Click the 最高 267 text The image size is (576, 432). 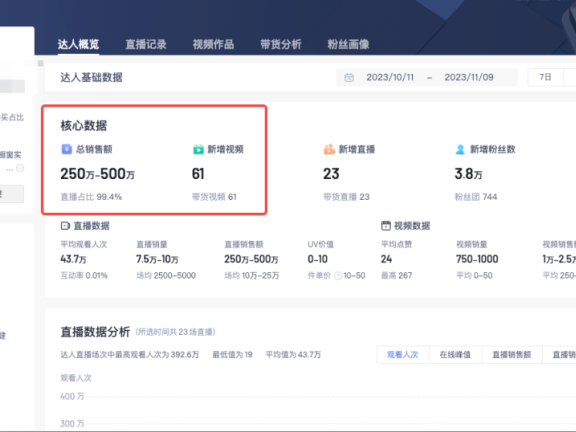coord(396,276)
